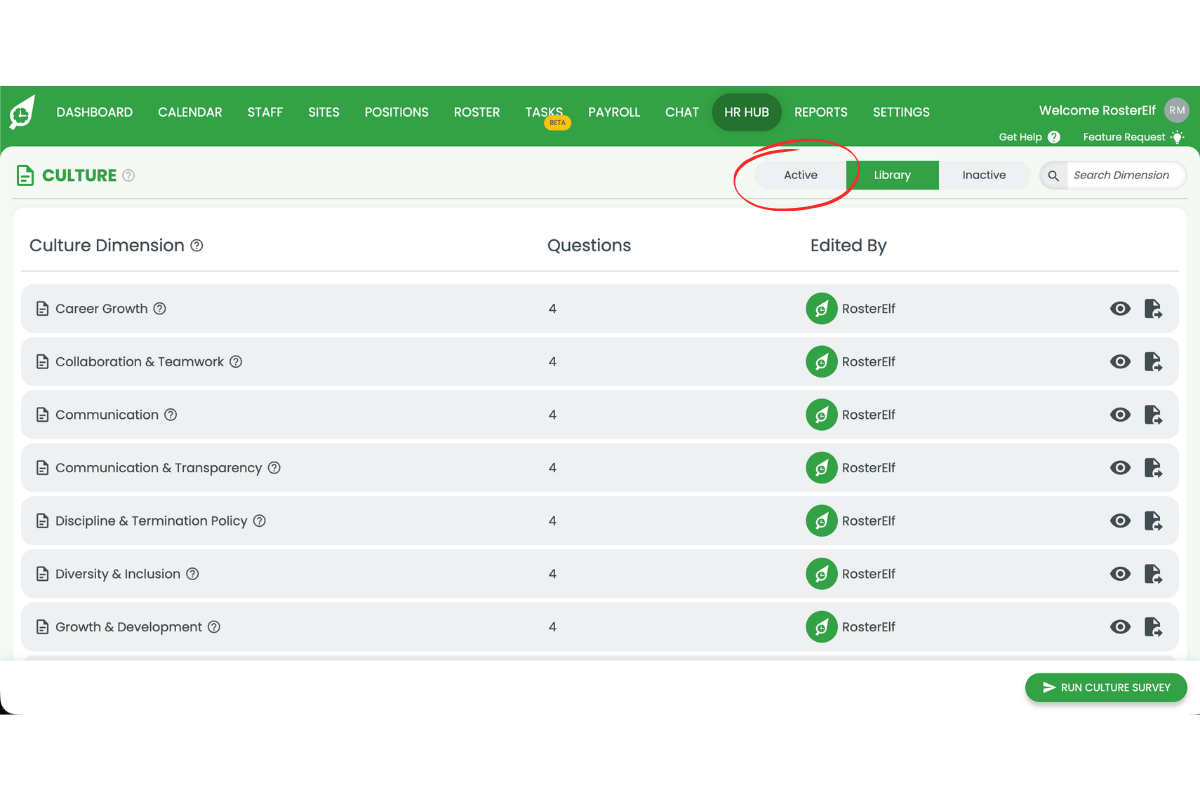This screenshot has width=1200, height=800.
Task: Click the export icon for Collaboration & Teamwork
Action: (x=1153, y=362)
